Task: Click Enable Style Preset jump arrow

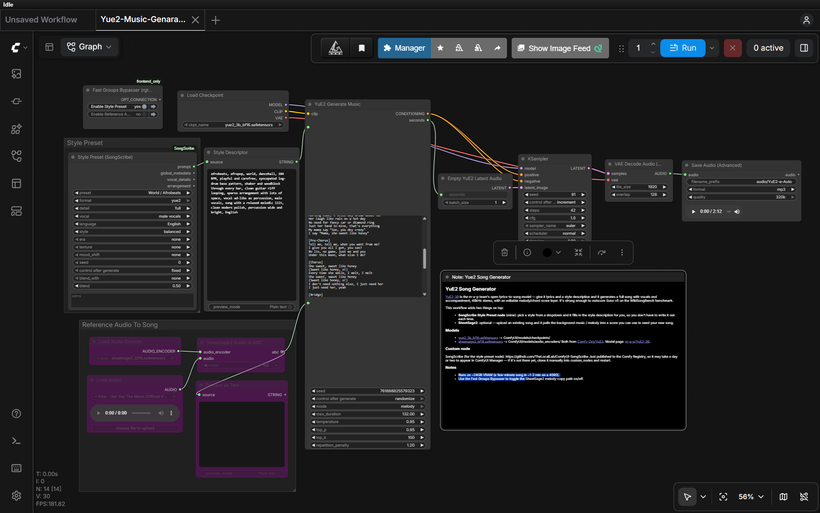Action: point(153,107)
